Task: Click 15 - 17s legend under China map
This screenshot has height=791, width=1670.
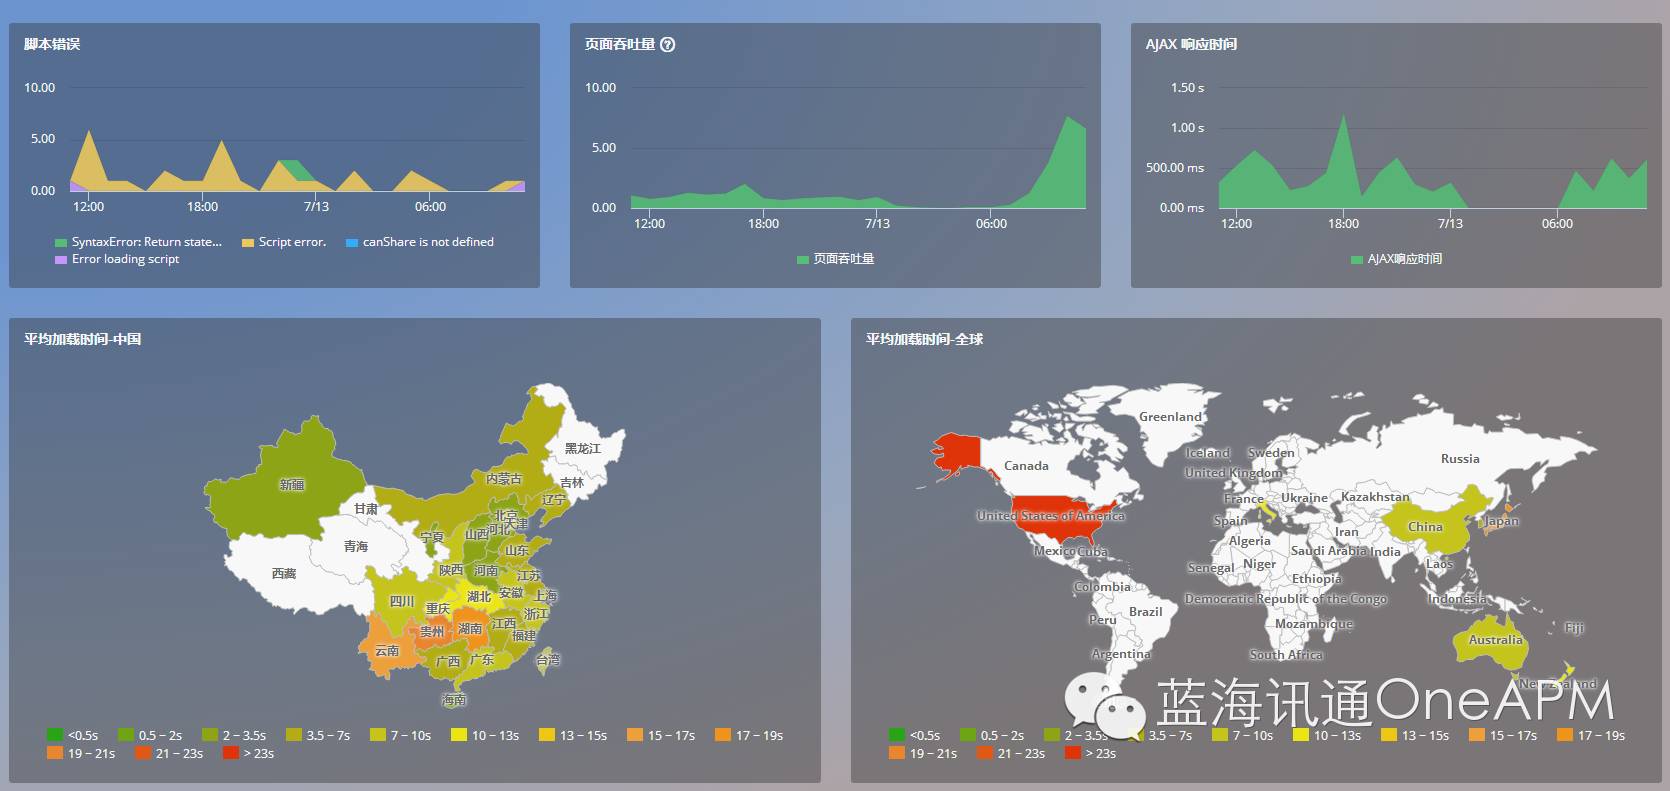Action: (662, 735)
